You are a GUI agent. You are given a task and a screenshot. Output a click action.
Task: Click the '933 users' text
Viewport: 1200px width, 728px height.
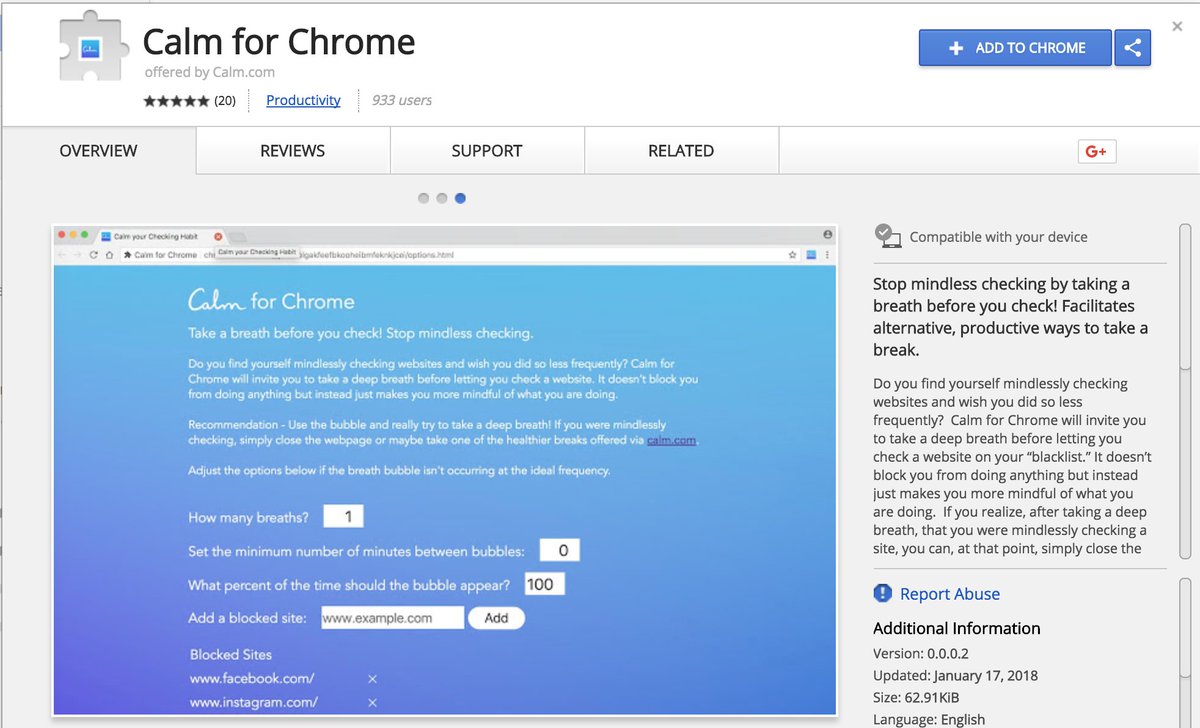(402, 100)
